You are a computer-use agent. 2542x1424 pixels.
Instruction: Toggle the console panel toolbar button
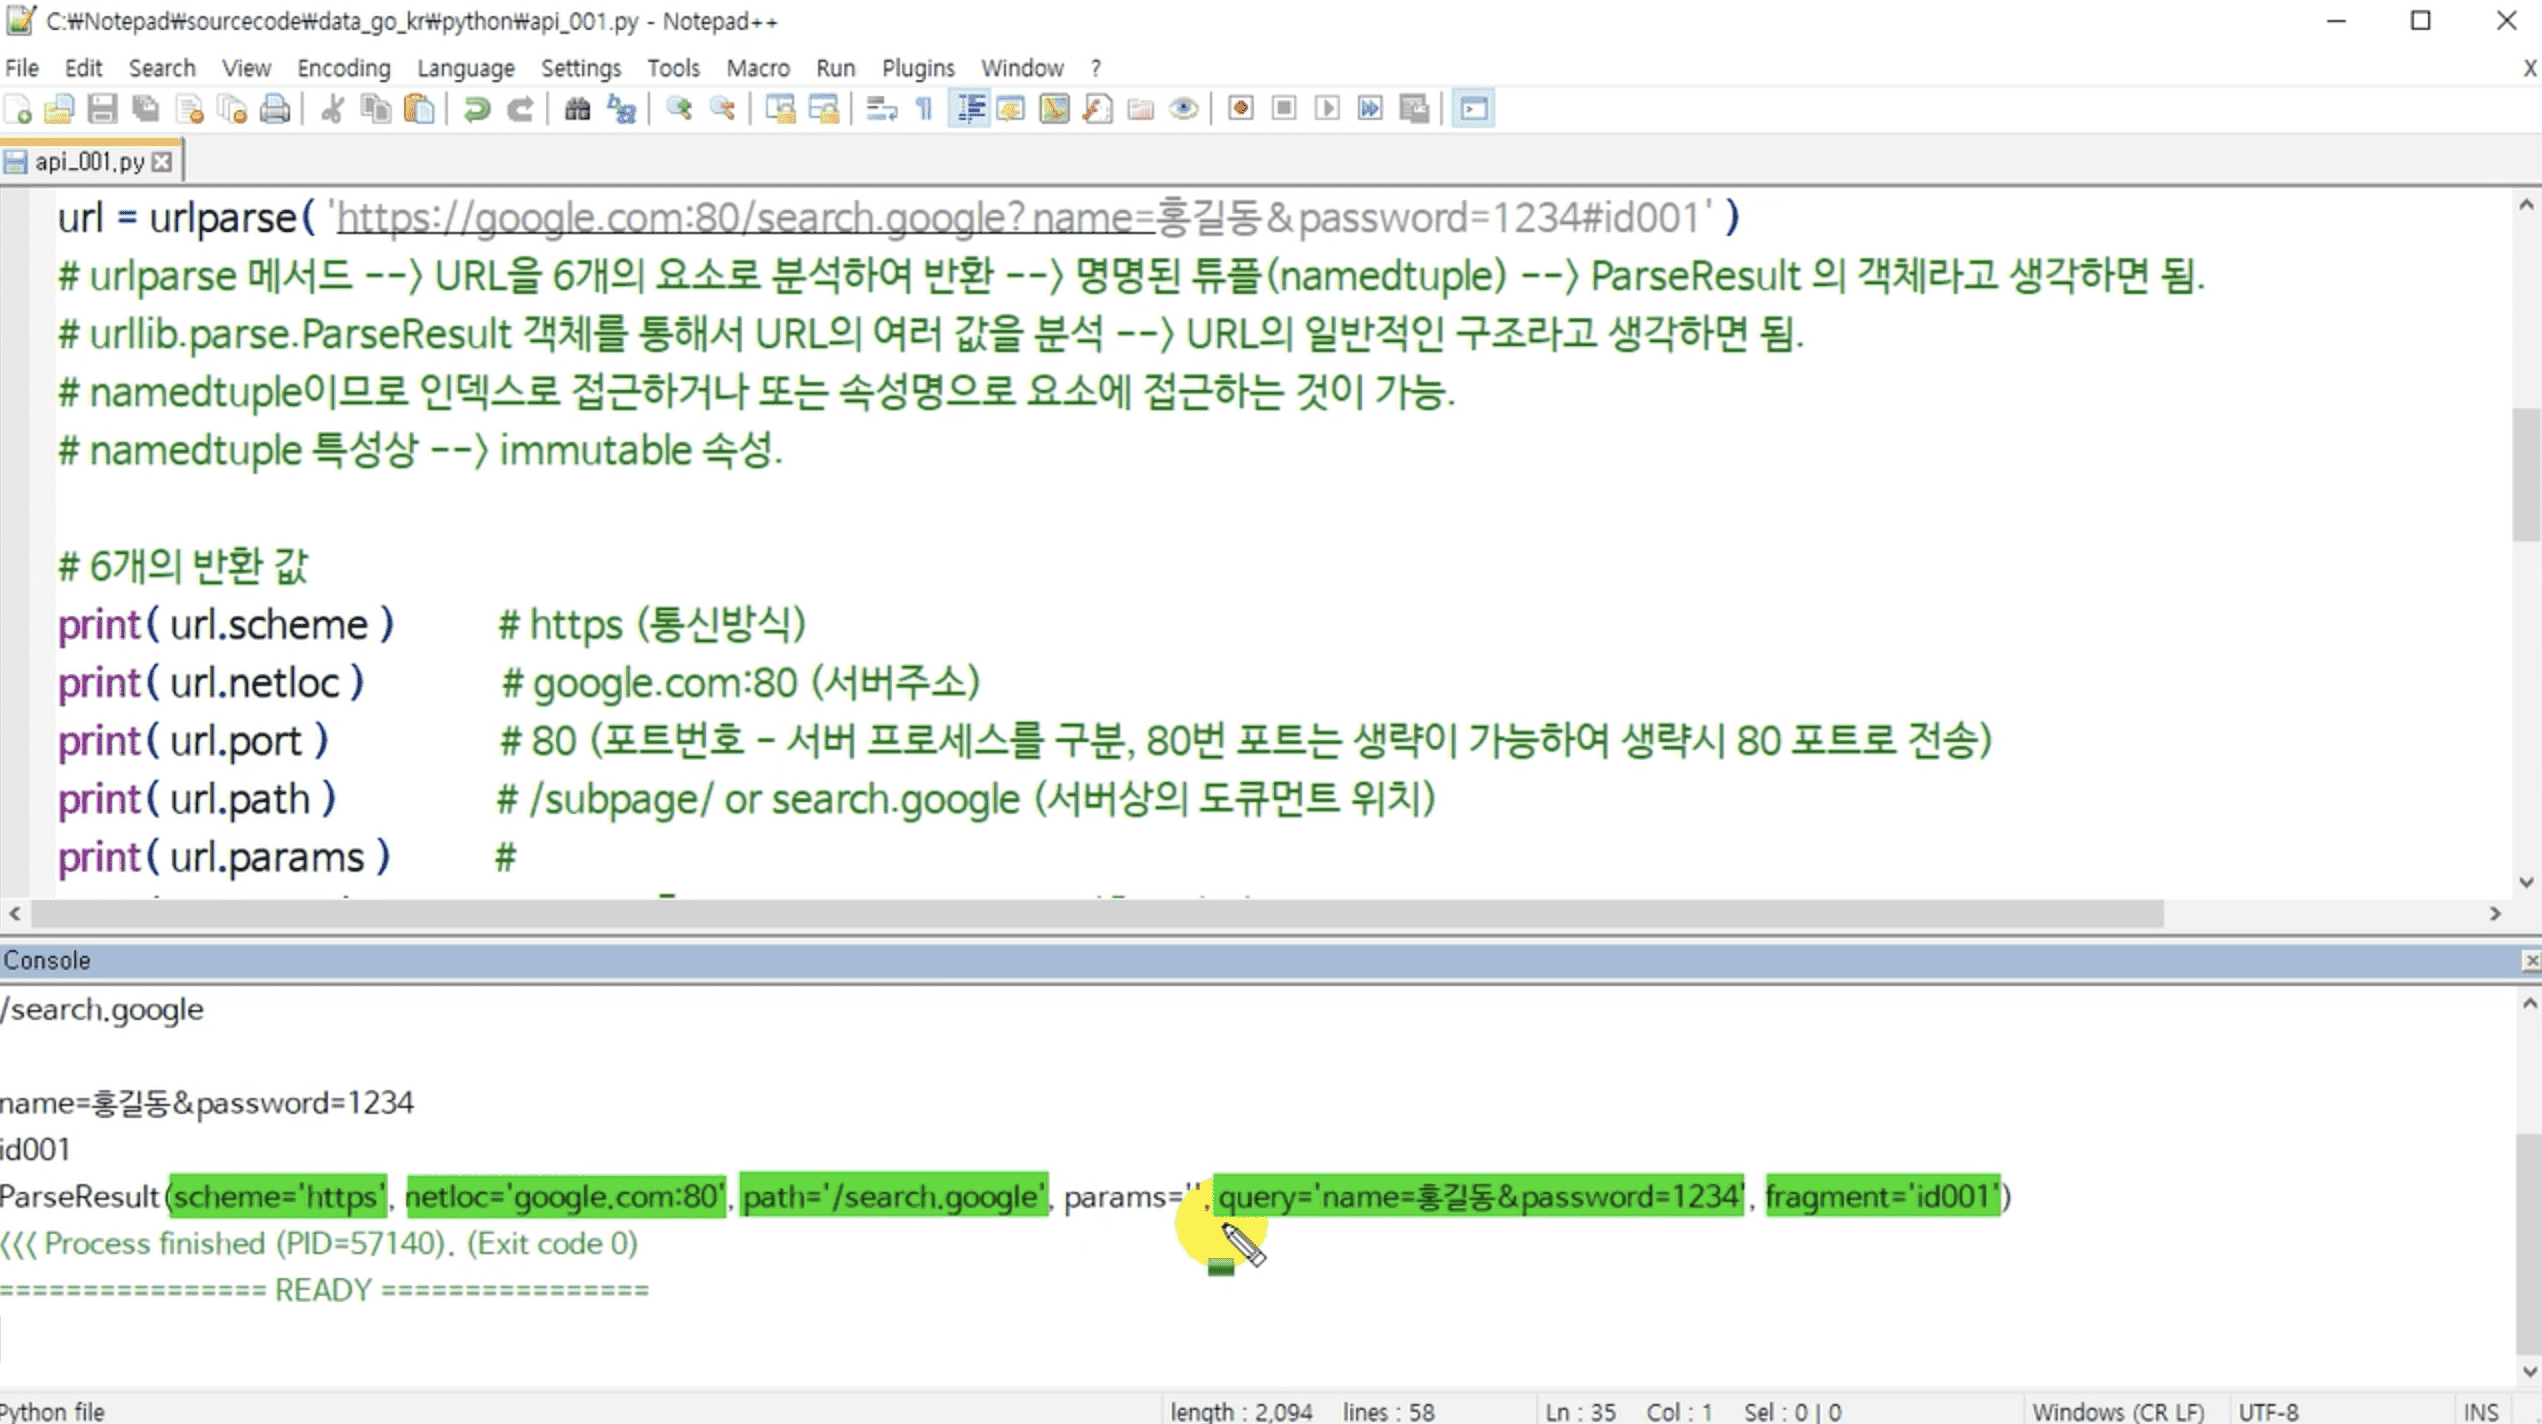(1473, 109)
